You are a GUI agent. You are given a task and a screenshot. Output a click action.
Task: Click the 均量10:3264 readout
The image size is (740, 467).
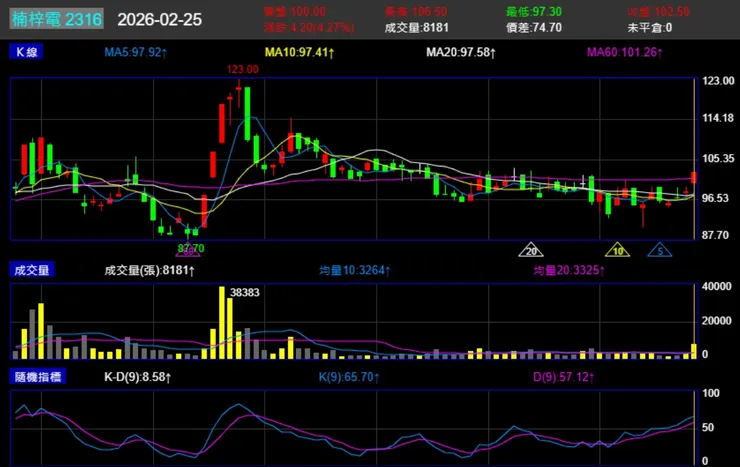click(355, 270)
